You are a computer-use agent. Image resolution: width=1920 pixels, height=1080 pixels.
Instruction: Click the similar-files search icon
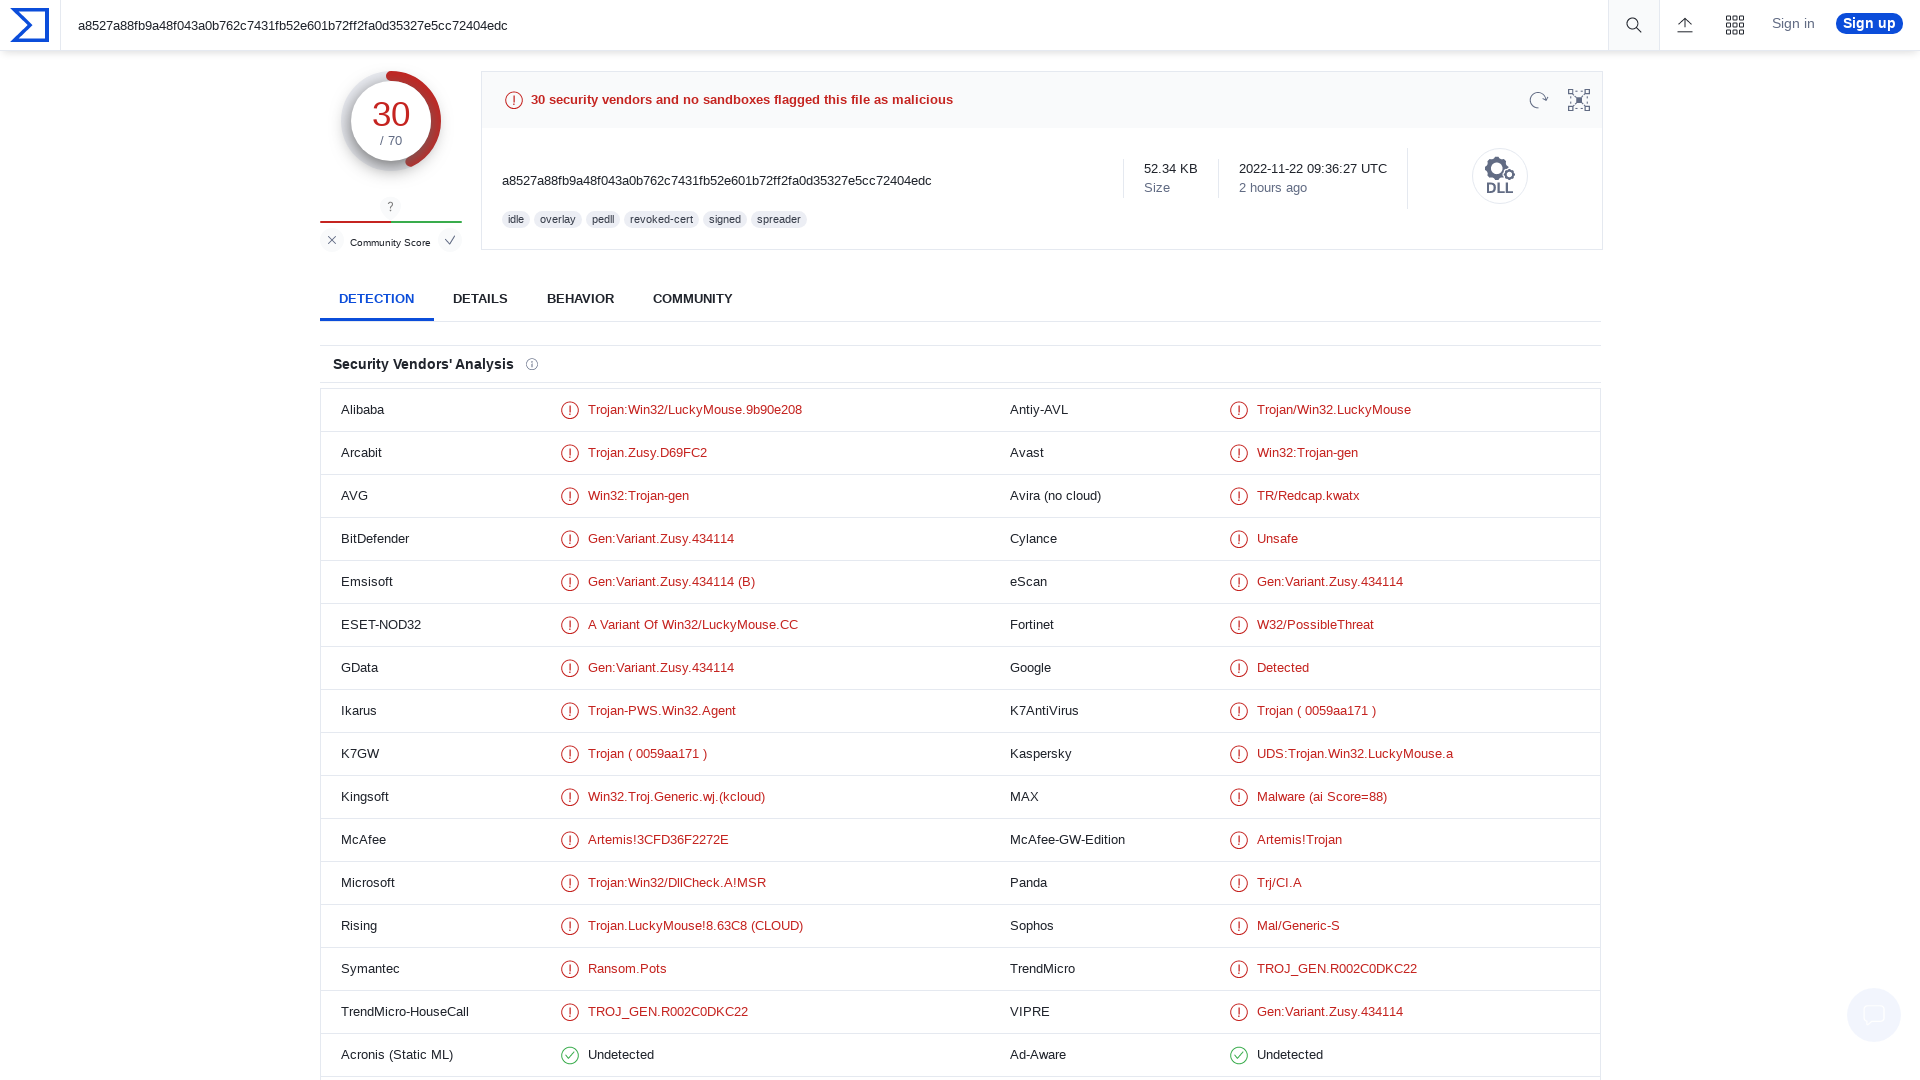[1578, 100]
